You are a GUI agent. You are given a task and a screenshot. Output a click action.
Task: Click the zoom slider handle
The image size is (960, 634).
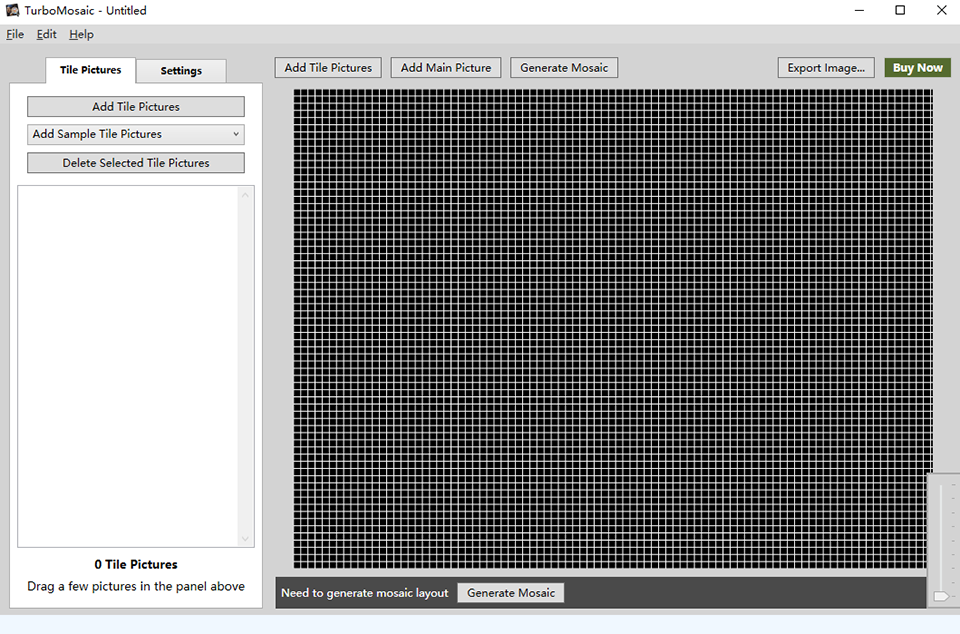point(941,596)
